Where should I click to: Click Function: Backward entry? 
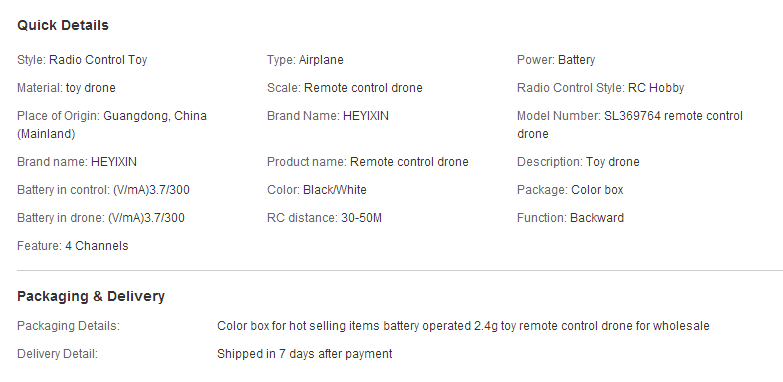(x=570, y=218)
